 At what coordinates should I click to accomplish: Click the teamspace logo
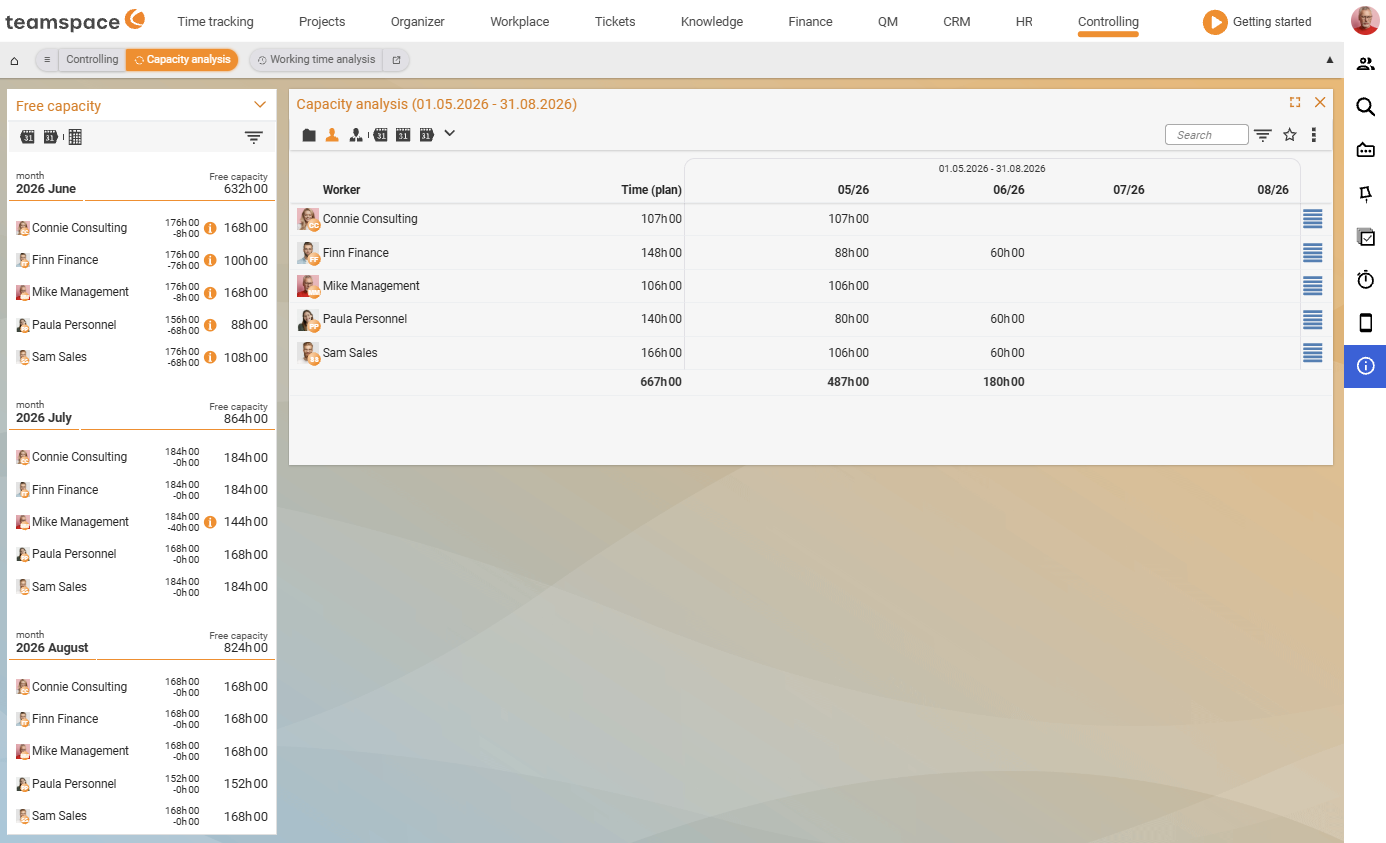click(75, 20)
